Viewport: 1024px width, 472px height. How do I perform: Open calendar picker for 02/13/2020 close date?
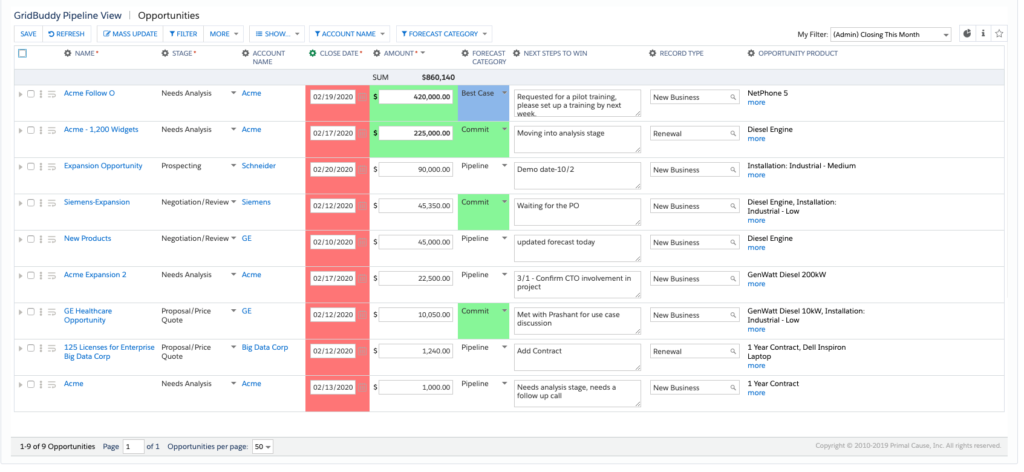coord(362,388)
